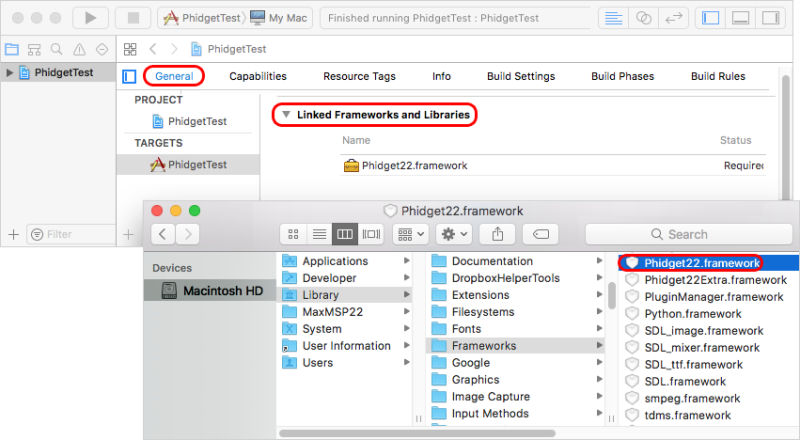The image size is (800, 440).
Task: Toggle the project and targets list sidebar
Action: tap(129, 77)
